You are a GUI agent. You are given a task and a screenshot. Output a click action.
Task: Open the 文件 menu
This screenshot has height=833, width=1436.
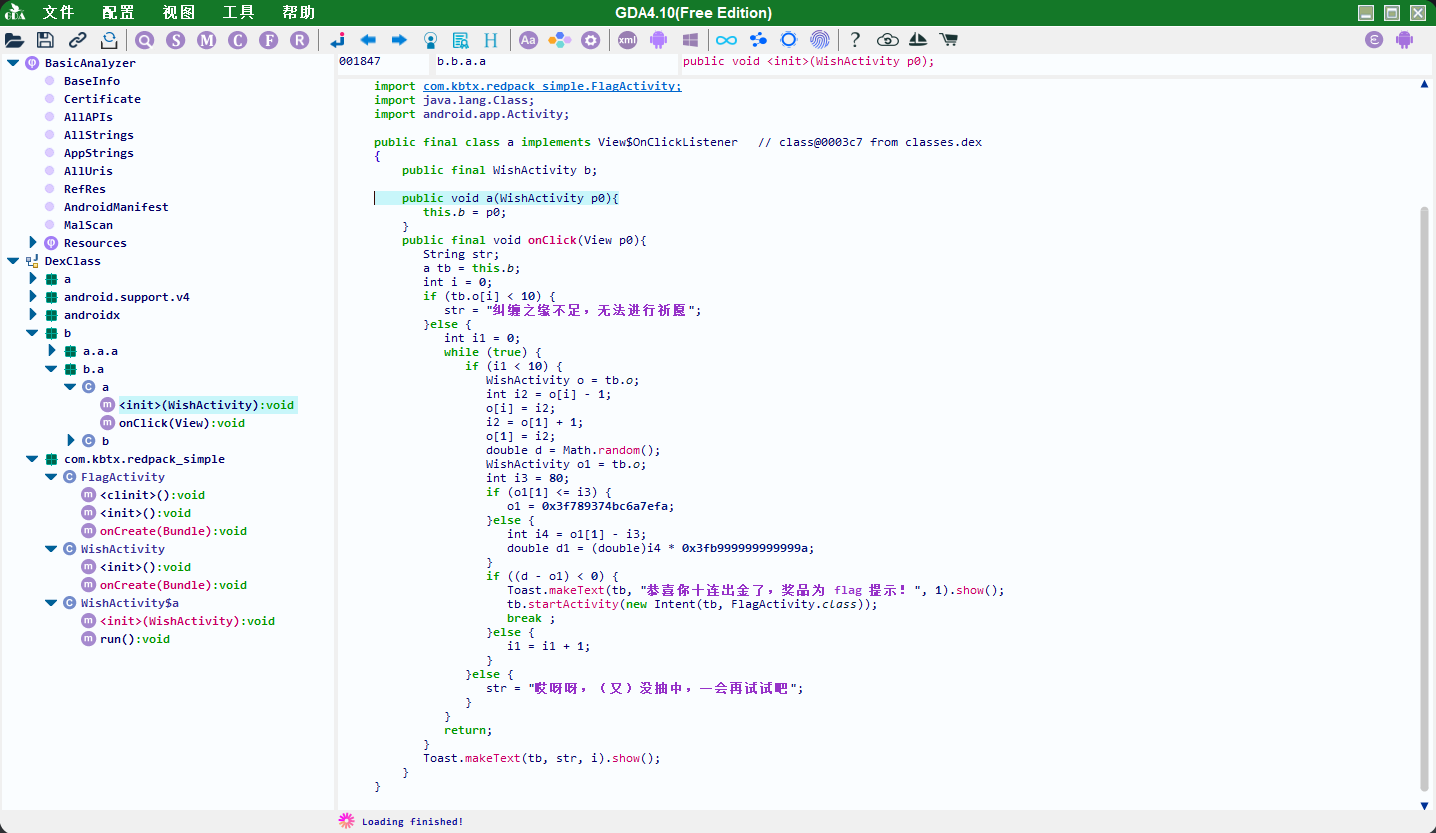(x=59, y=13)
